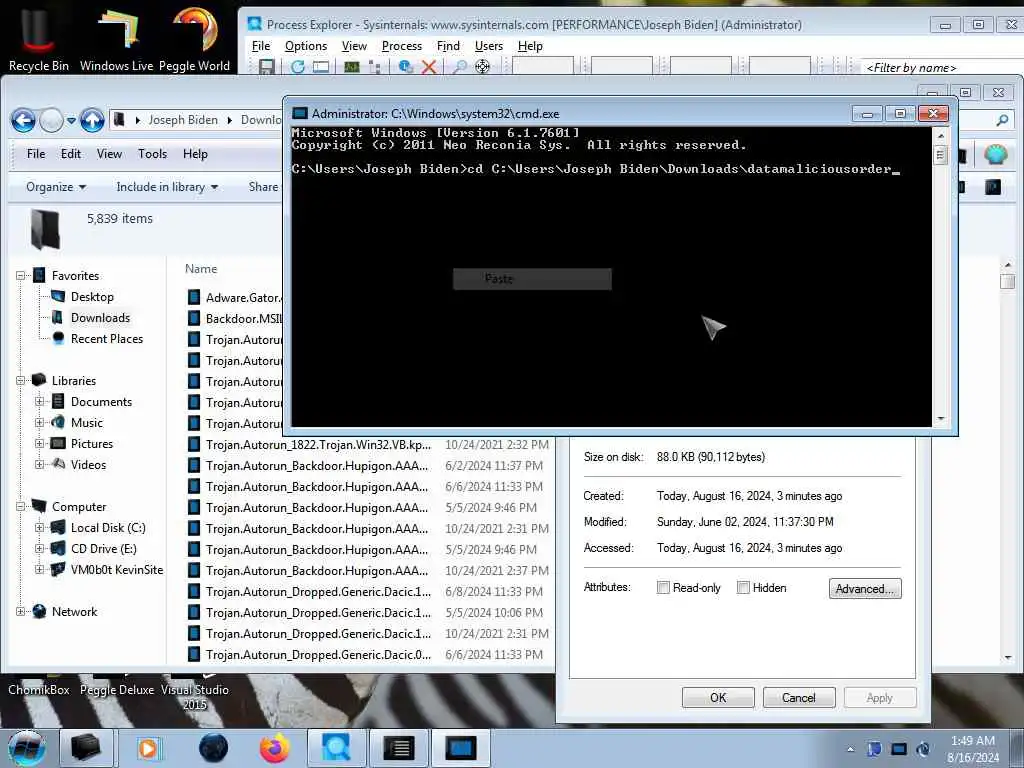Open the Include in library dropdown
Screen dimensions: 1024x768
167,187
